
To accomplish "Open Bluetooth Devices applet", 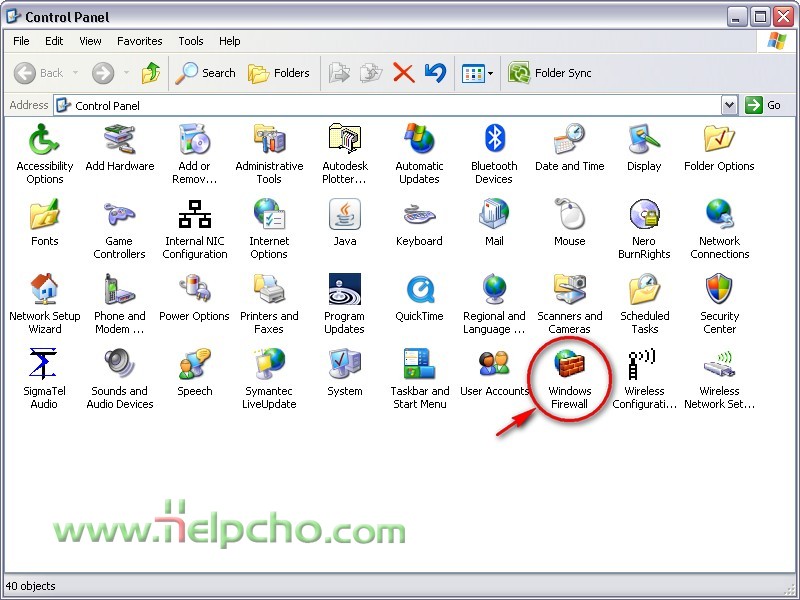I will coord(494,154).
